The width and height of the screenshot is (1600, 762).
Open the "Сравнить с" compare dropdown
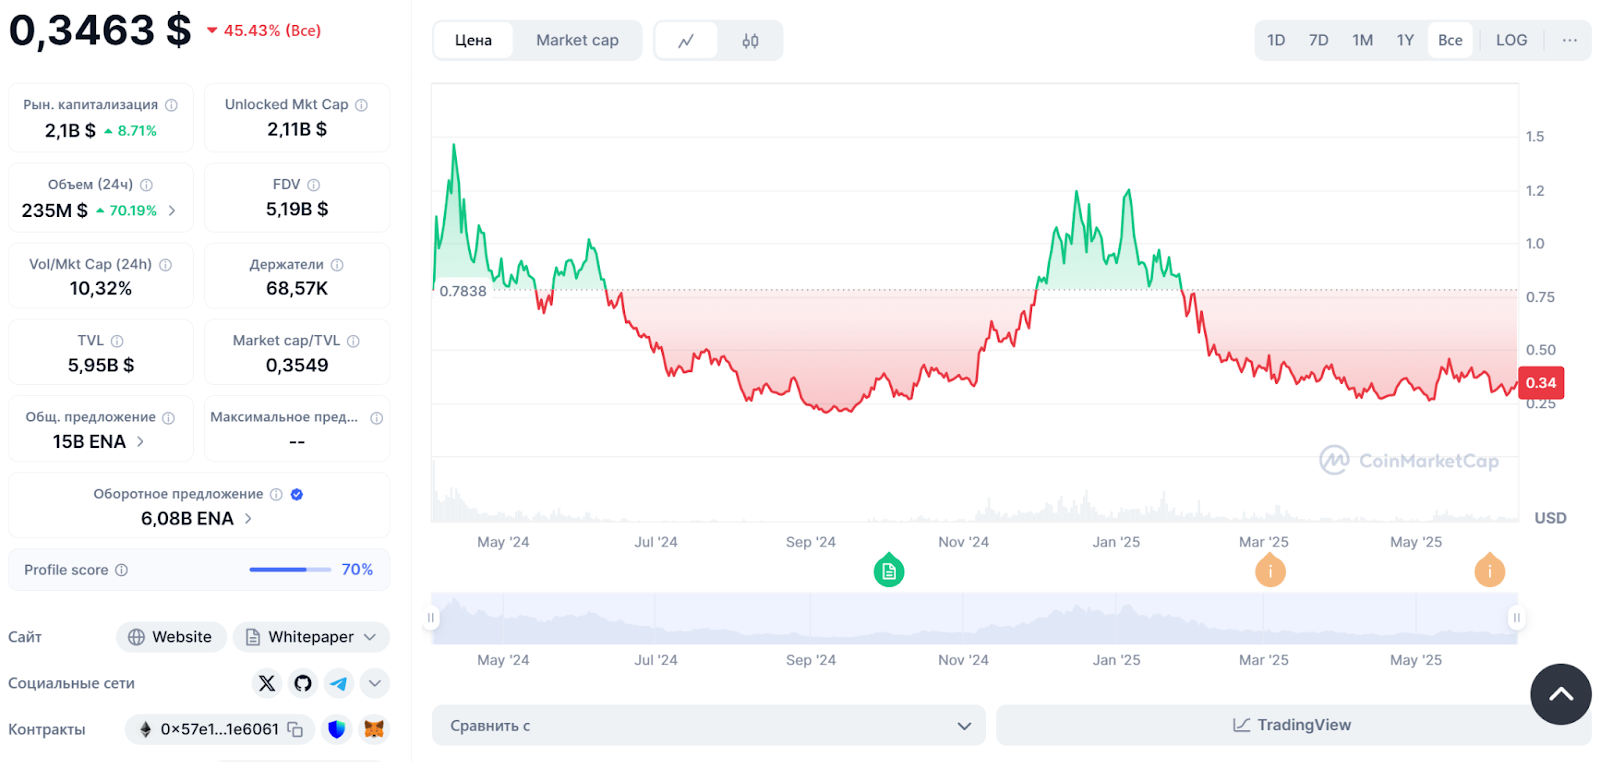tap(708, 725)
